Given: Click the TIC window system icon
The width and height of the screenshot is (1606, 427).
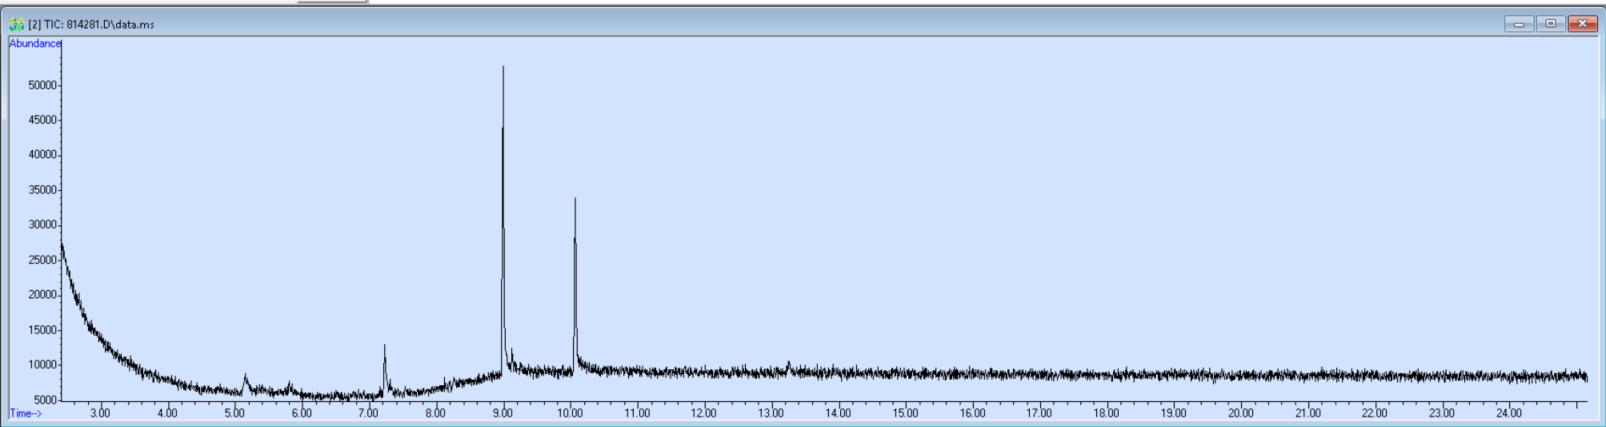Looking at the screenshot, I should coord(16,24).
